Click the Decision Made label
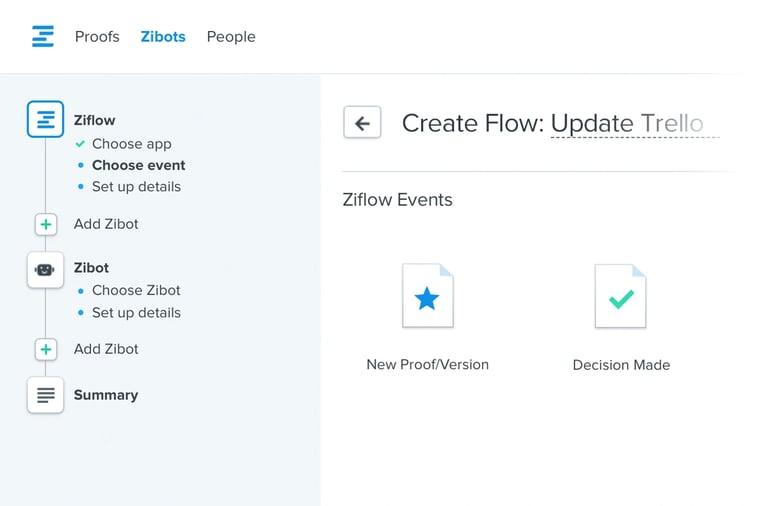Viewport: 760px width, 506px height. tap(621, 365)
